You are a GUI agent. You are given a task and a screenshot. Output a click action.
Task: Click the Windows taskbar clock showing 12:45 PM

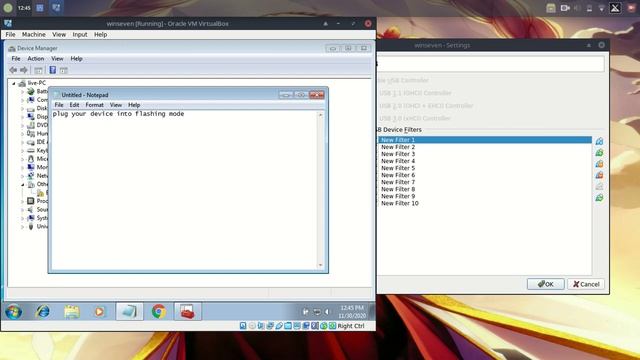(x=352, y=312)
